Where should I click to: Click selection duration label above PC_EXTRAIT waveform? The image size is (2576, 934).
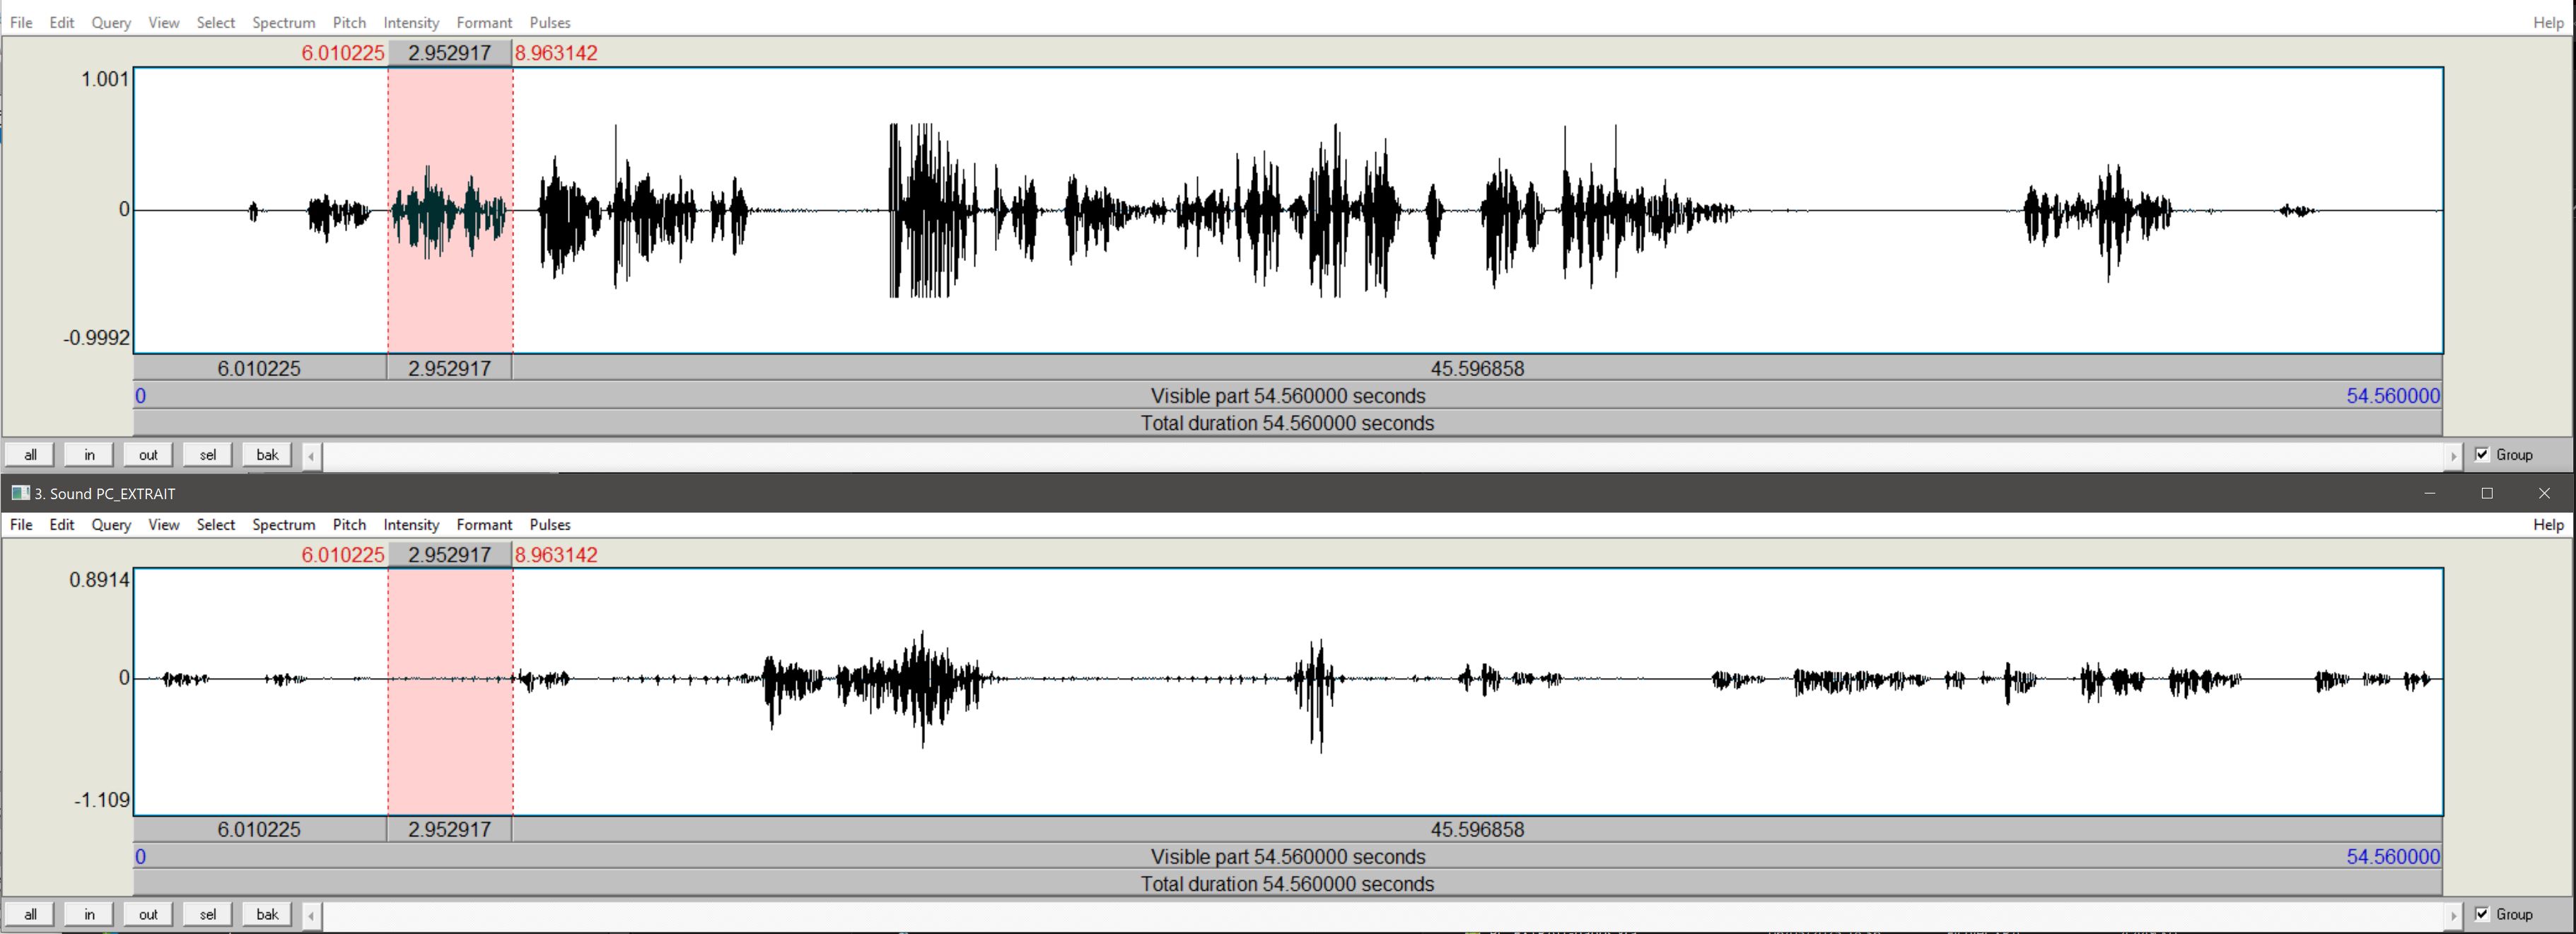(x=450, y=555)
